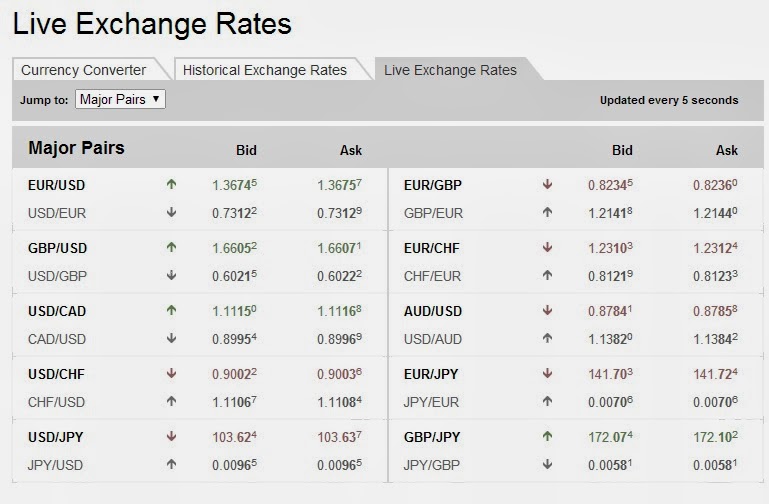
Task: Open the EUR/USD pair link
Action: click(x=56, y=185)
